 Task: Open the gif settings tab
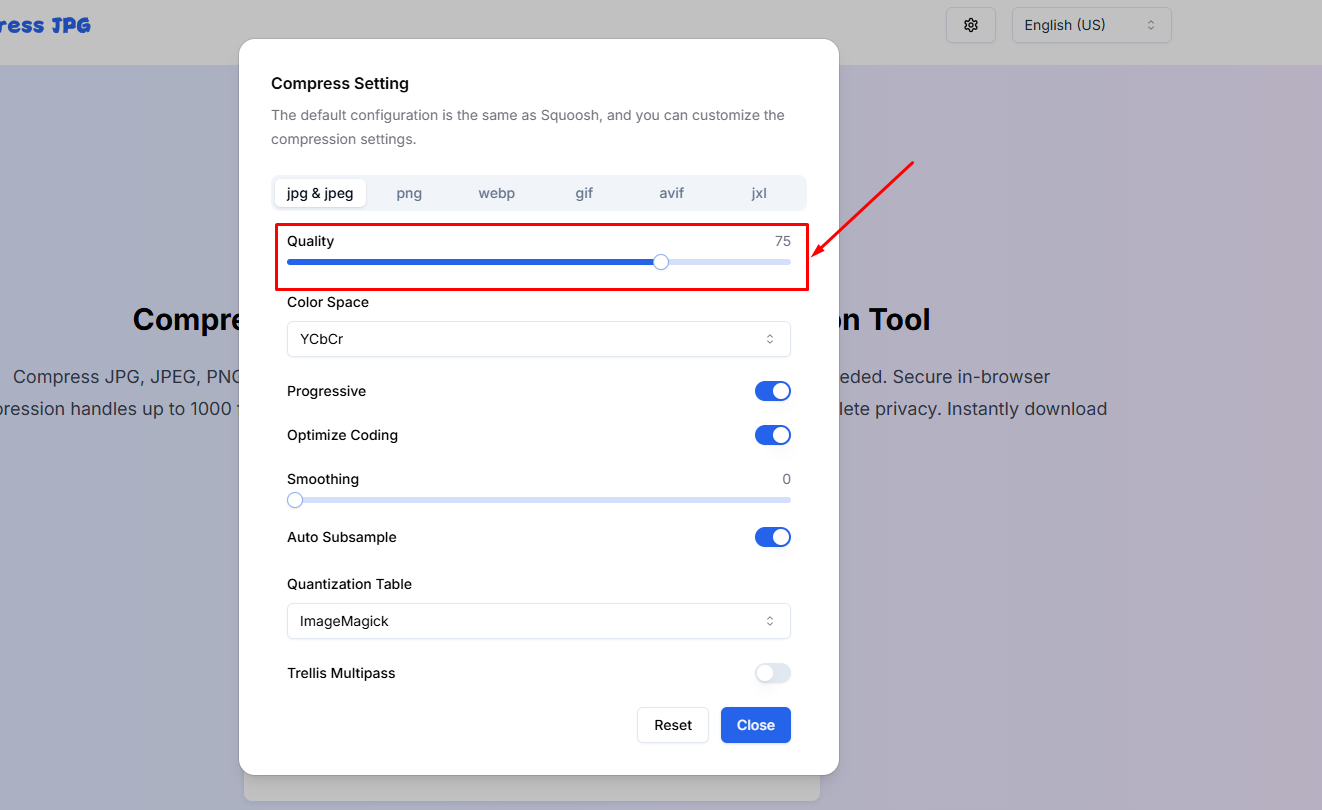584,193
